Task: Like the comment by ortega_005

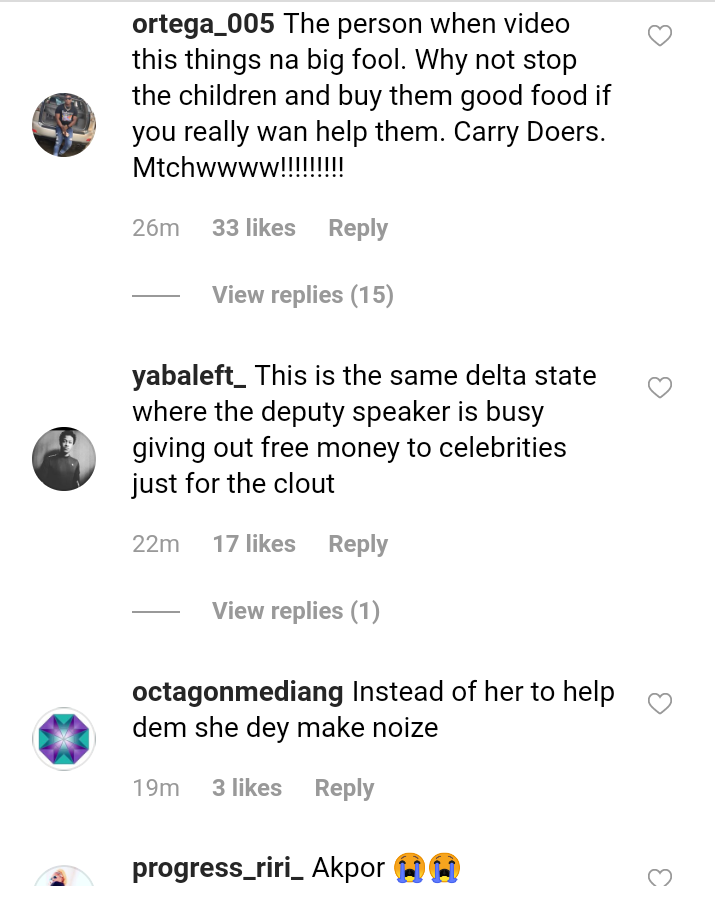Action: 660,37
